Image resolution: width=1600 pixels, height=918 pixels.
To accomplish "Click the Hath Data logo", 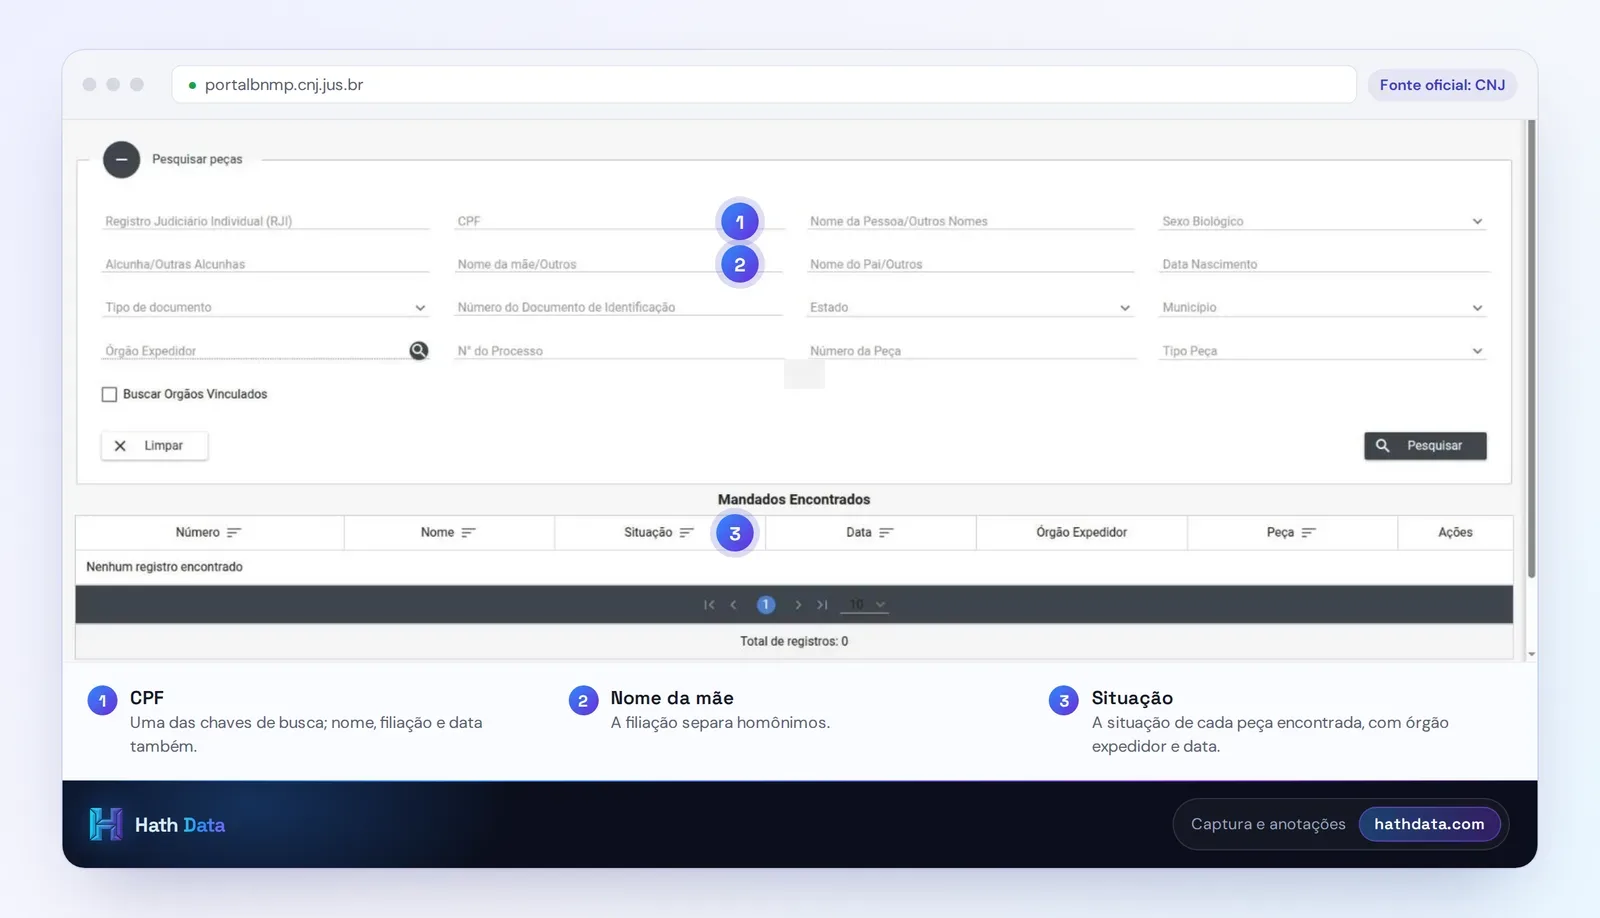I will click(157, 825).
